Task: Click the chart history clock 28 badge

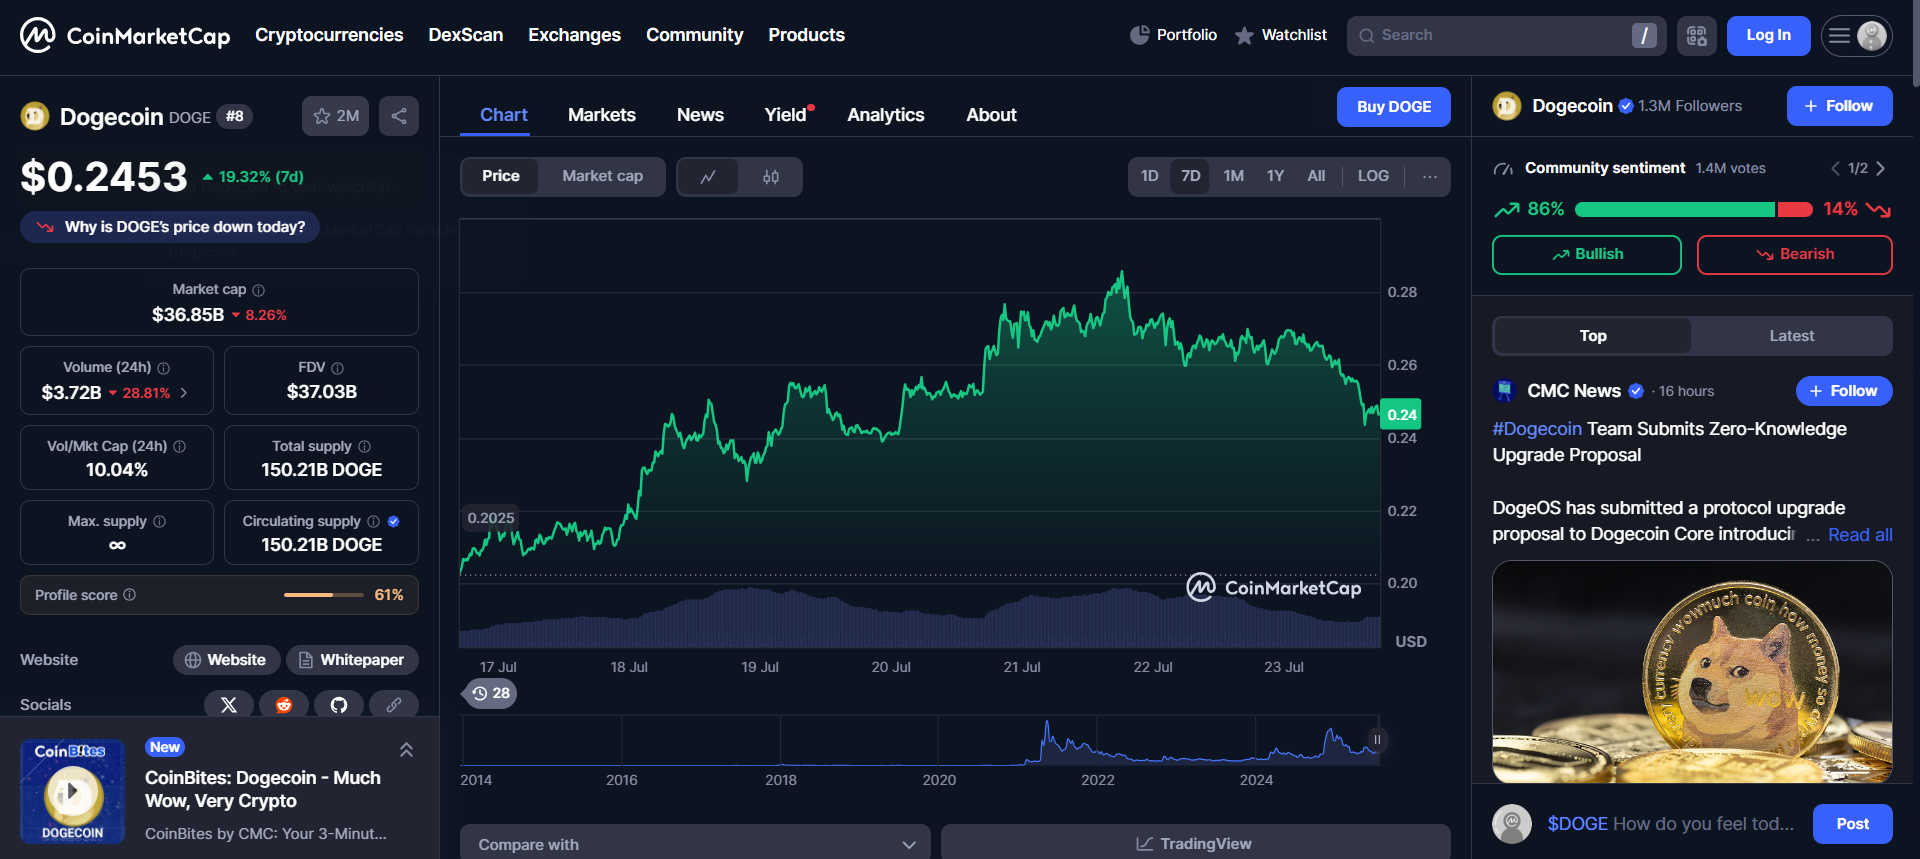Action: coord(490,693)
